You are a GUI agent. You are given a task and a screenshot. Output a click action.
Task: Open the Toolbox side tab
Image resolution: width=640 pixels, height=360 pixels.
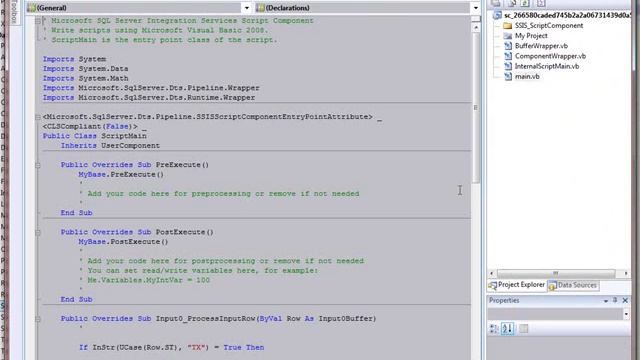14,11
